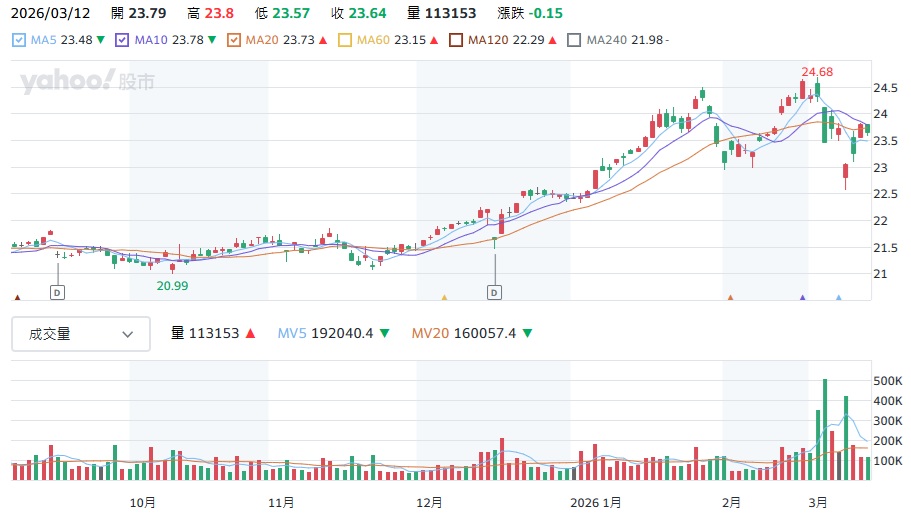Click the light blue triangle marker in March
The image size is (911, 517).
[838, 297]
